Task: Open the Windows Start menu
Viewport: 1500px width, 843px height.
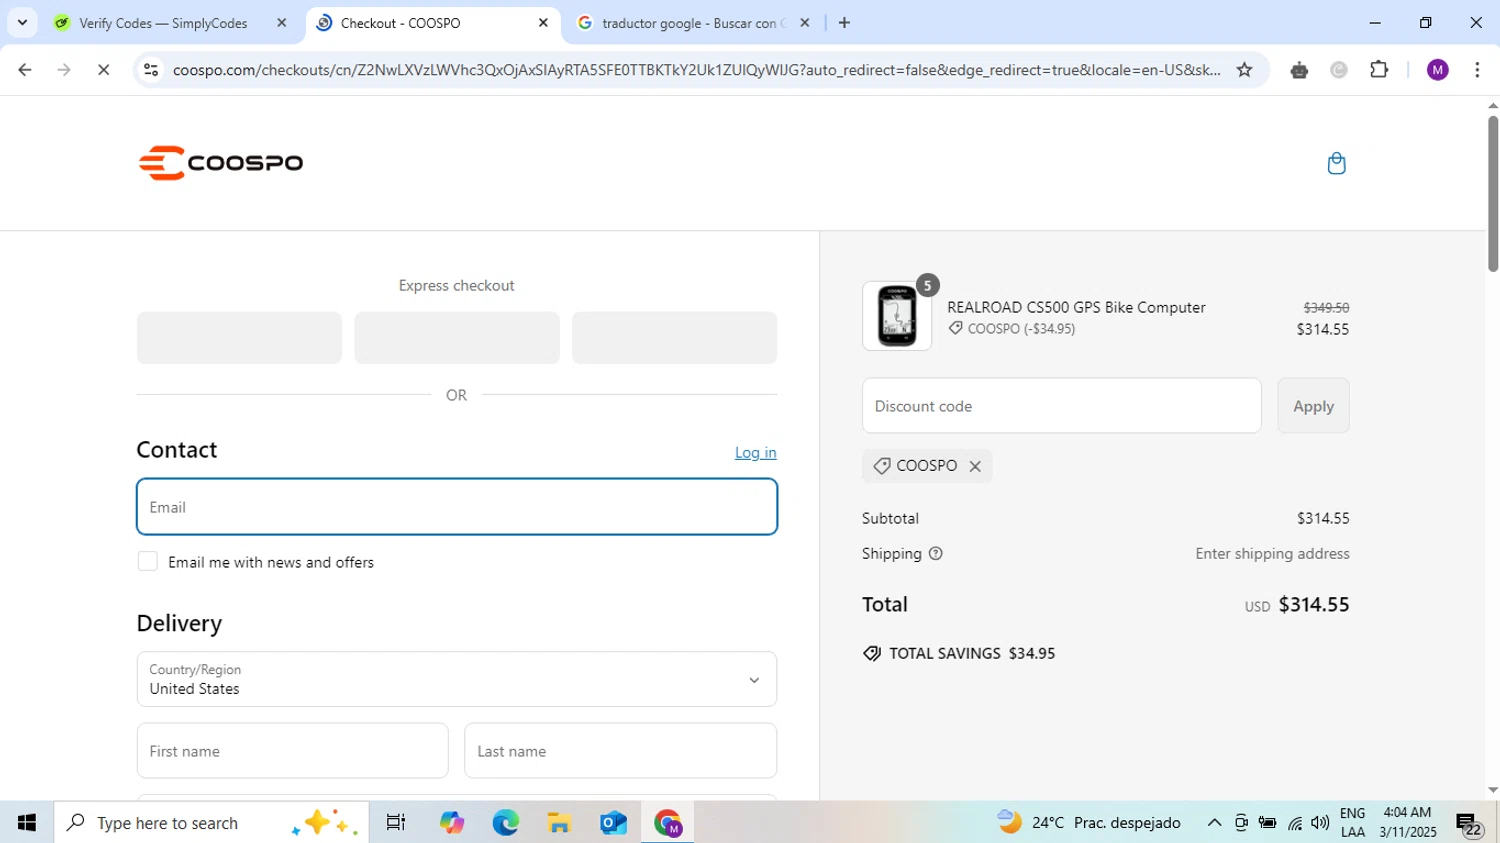Action: (x=27, y=823)
